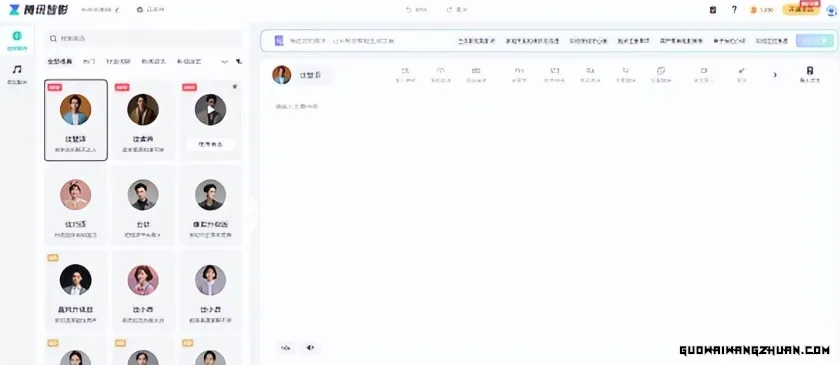Click the pencil icon to rename project
The height and width of the screenshot is (365, 840).
(117, 10)
